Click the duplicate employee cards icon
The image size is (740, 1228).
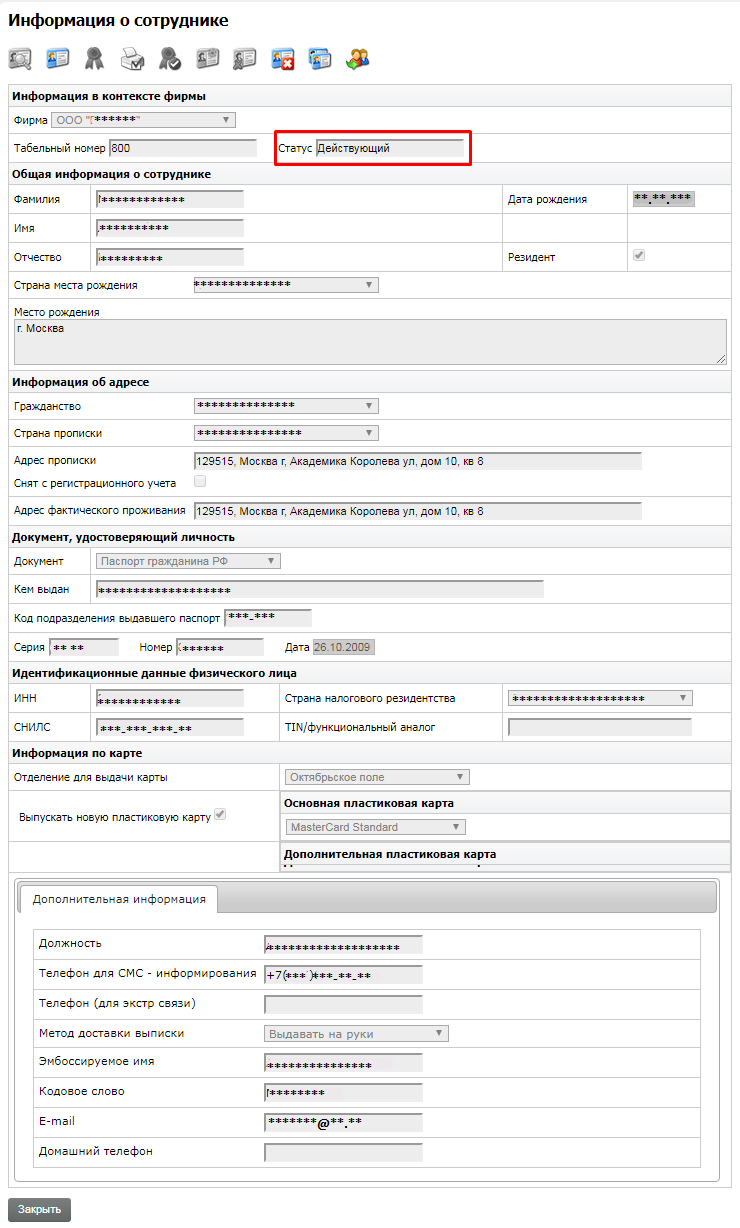320,59
